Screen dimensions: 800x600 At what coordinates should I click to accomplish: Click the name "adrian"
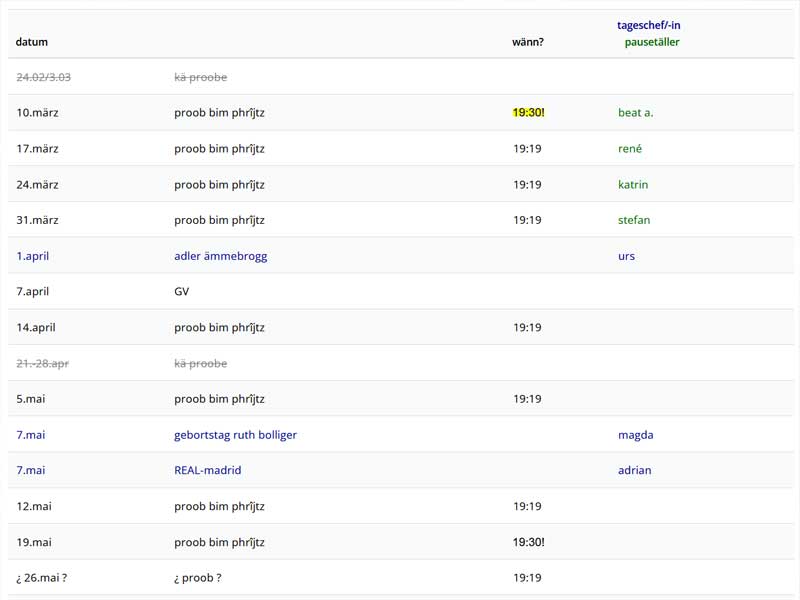click(x=634, y=470)
